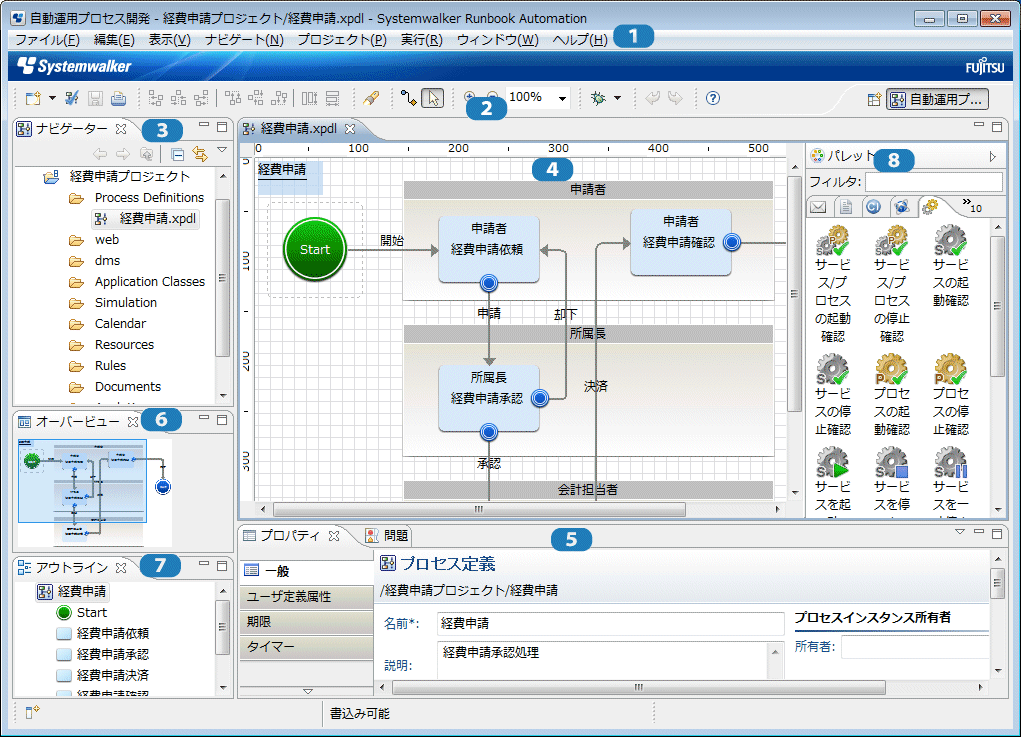
Task: Open the プロジェクト(P) menu
Action: click(342, 40)
